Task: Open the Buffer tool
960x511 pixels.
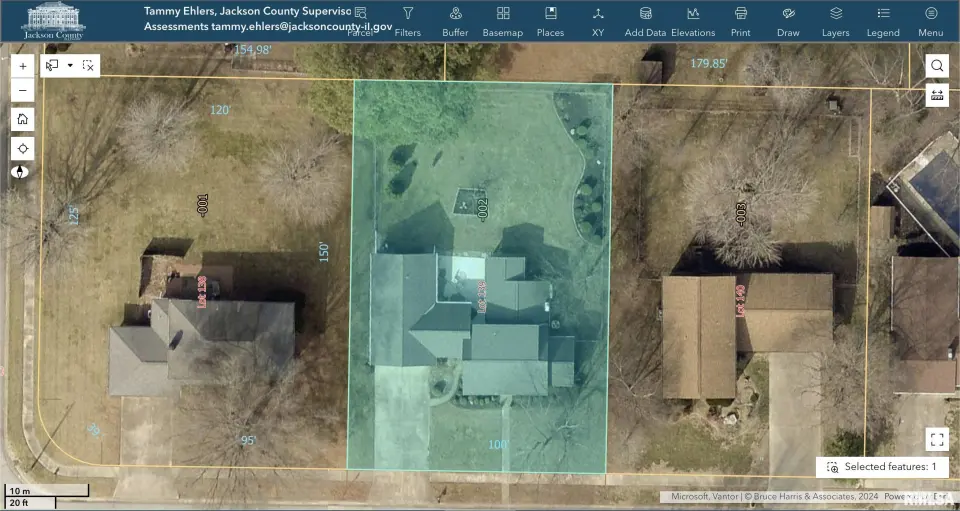Action: tap(455, 21)
